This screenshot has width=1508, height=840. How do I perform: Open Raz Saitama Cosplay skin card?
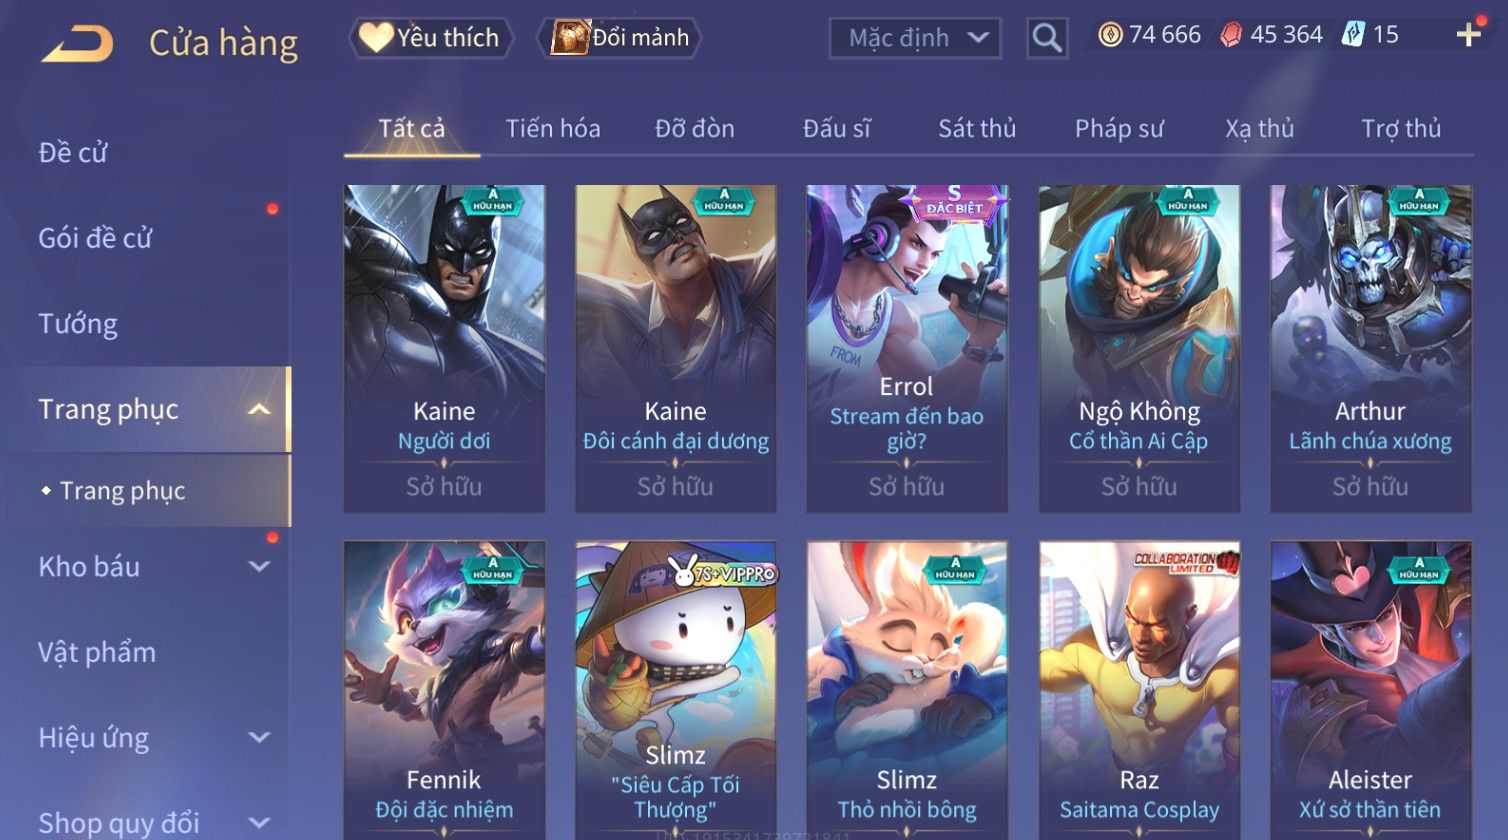tap(1139, 690)
